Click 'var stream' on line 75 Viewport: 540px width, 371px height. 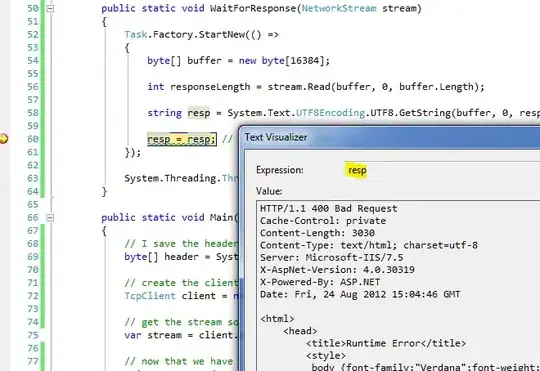(153, 335)
